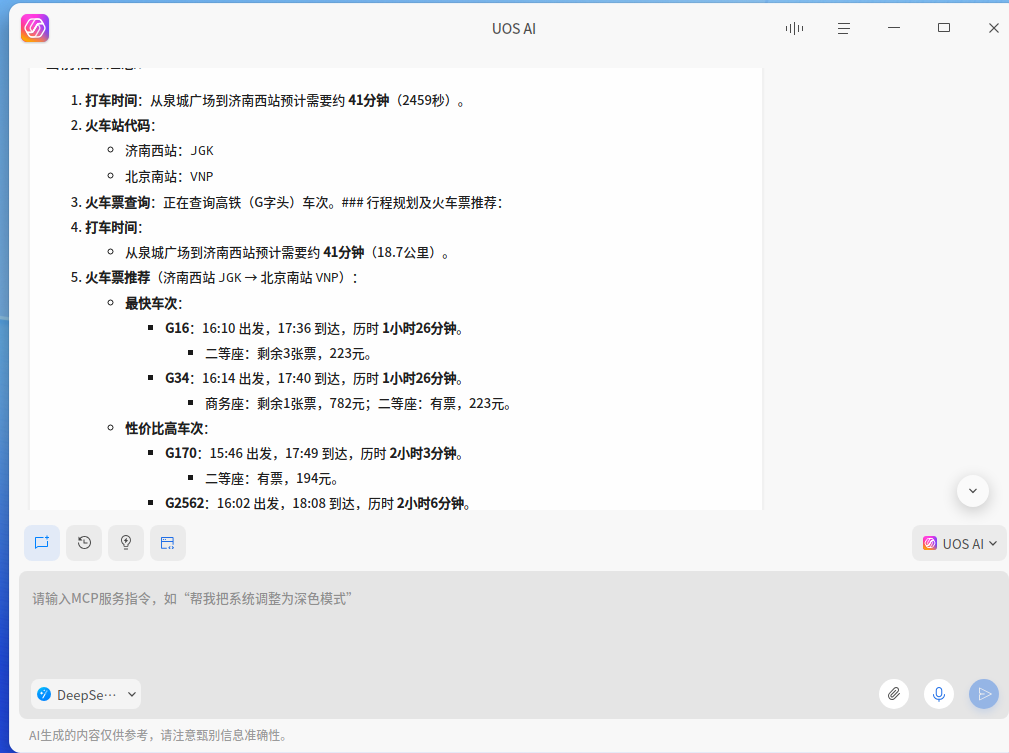
Task: Click the 最快车次 heading
Action: point(153,303)
